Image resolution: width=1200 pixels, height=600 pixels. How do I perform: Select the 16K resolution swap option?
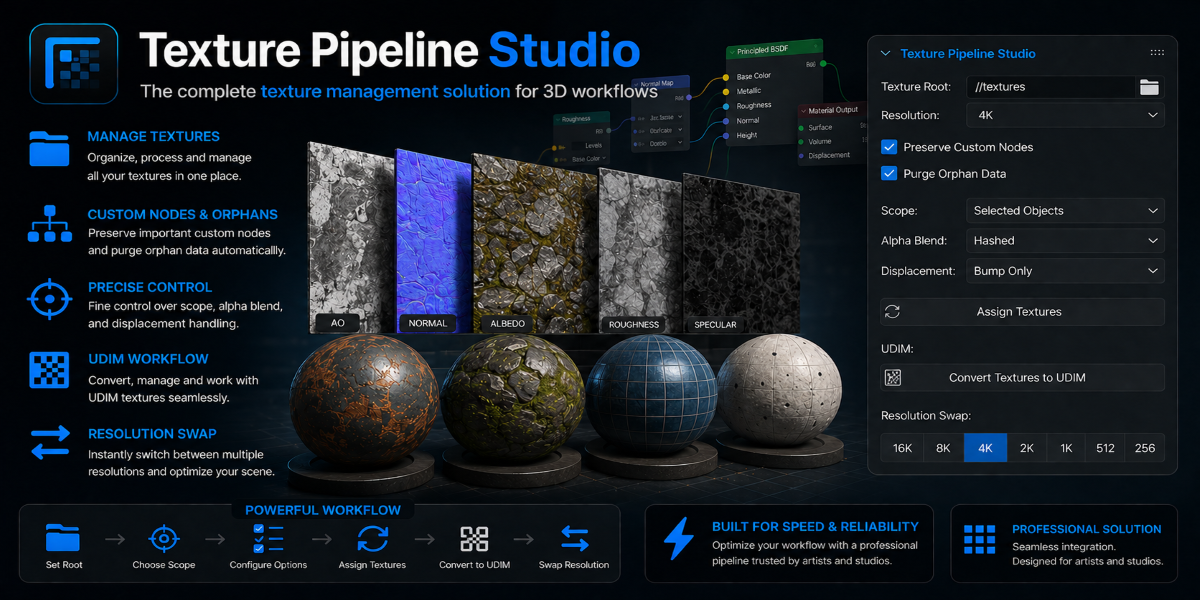click(x=902, y=448)
